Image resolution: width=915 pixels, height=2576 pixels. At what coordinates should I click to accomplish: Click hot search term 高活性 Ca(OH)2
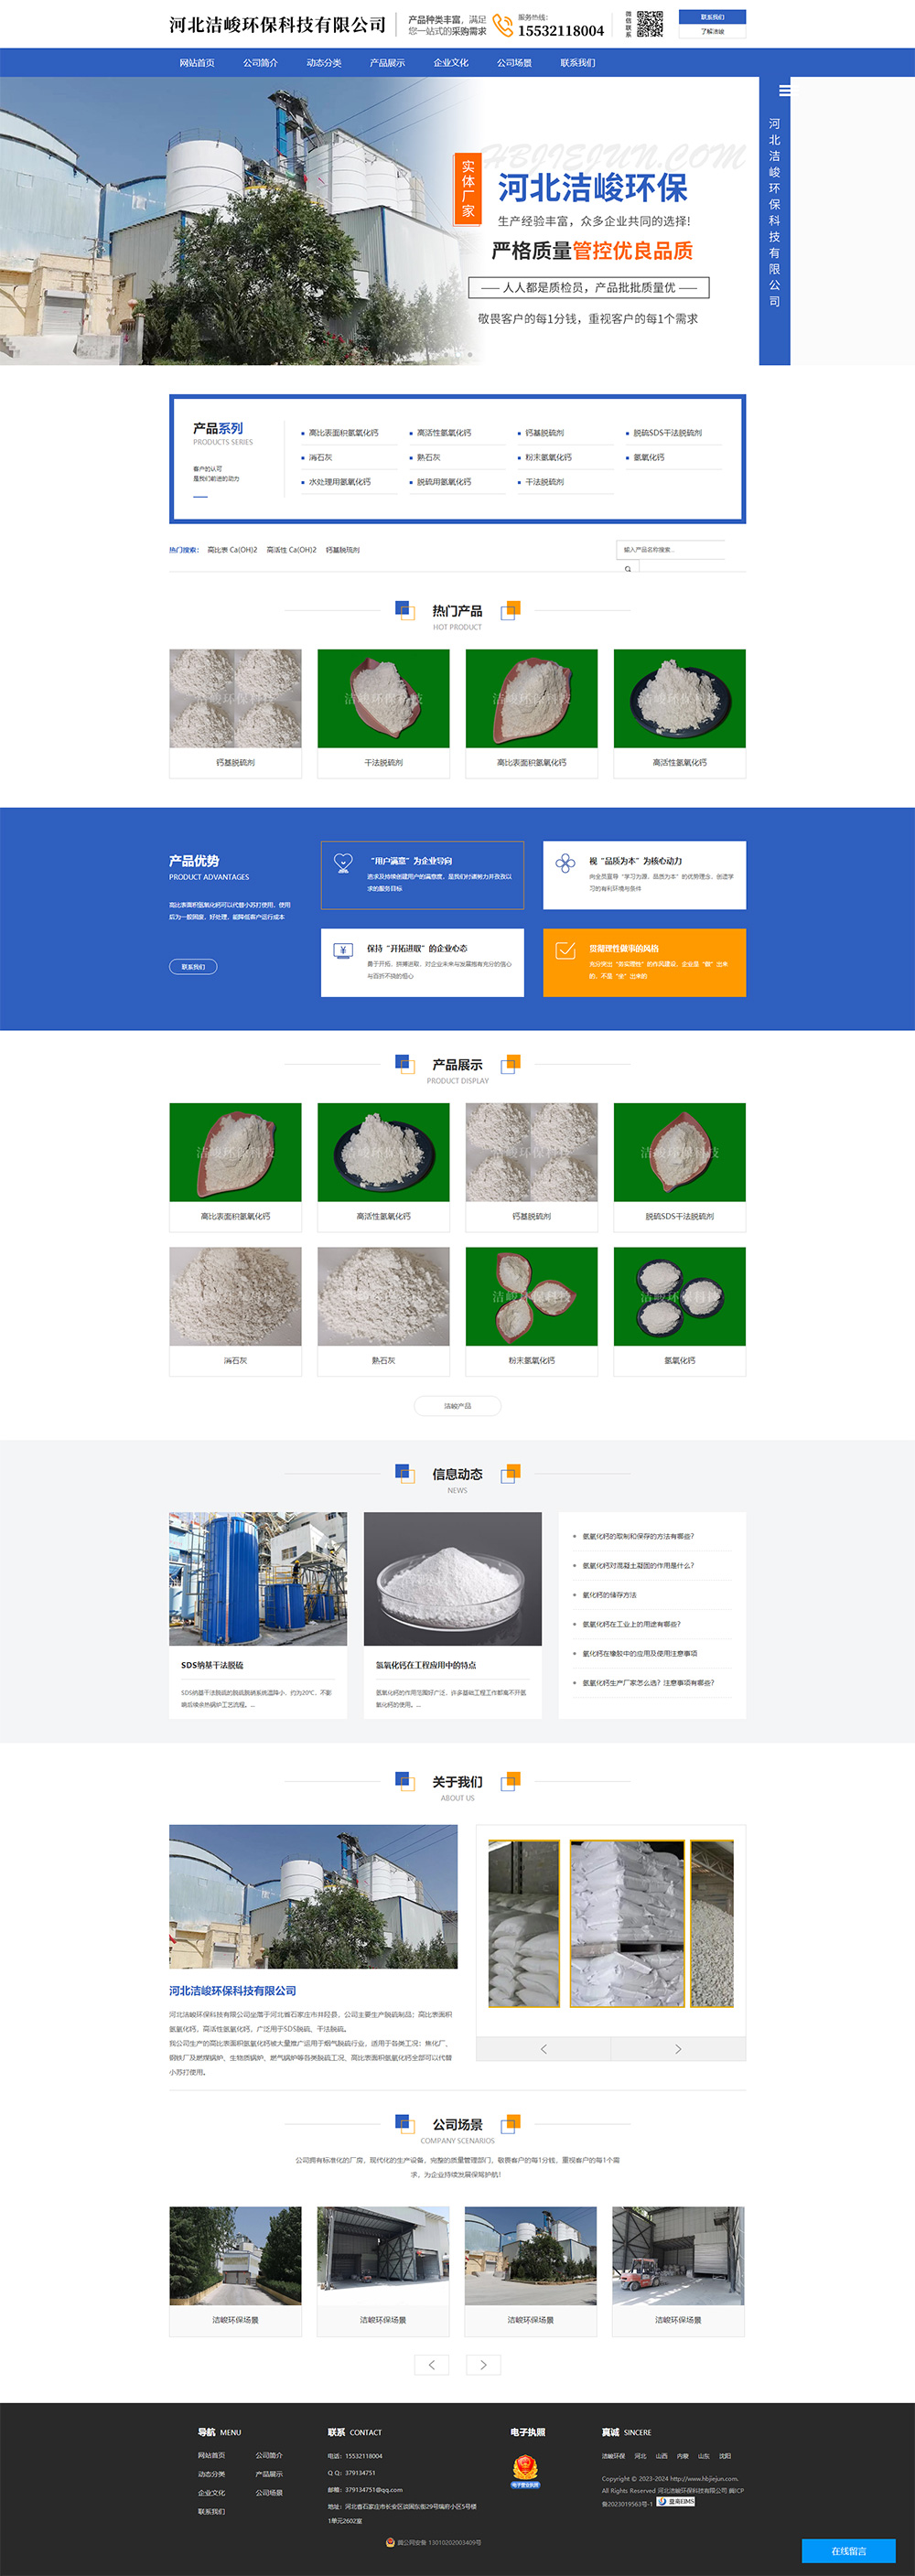[291, 550]
